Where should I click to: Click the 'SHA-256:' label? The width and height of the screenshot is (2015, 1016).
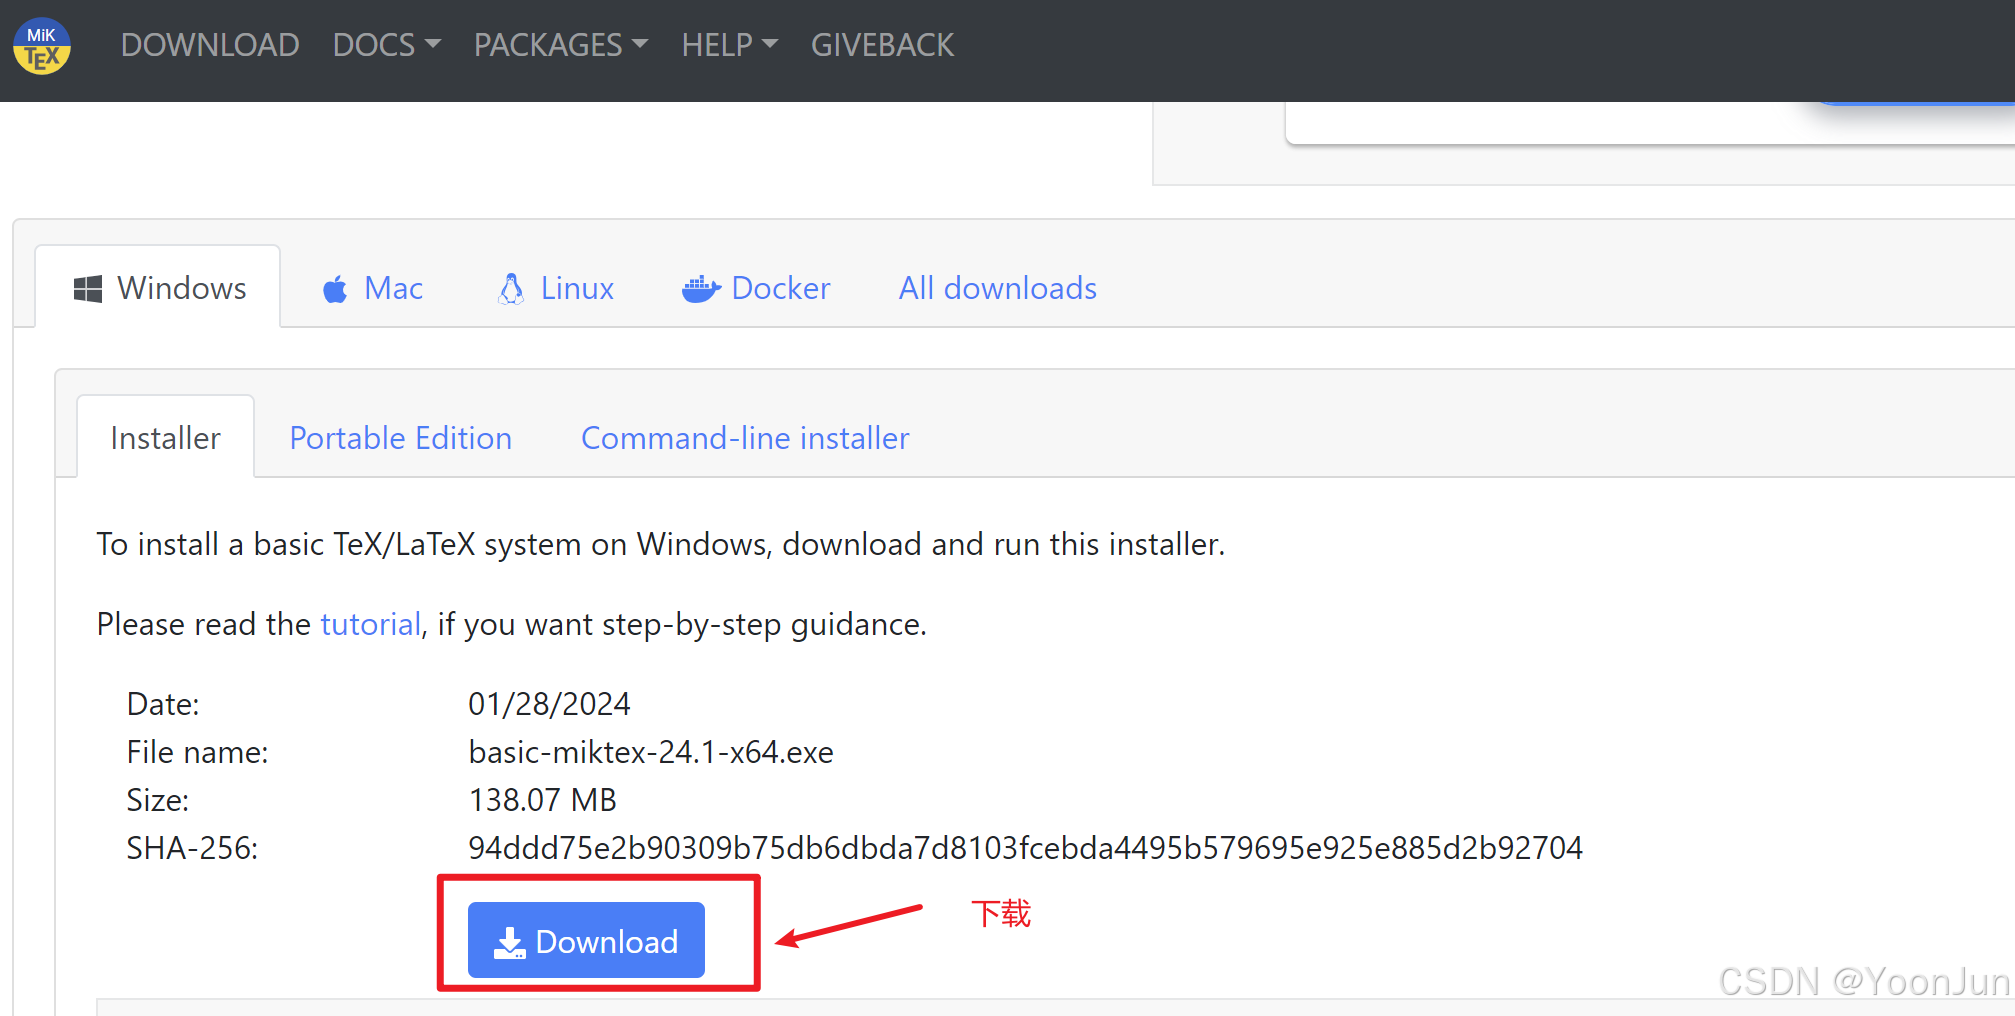point(192,848)
